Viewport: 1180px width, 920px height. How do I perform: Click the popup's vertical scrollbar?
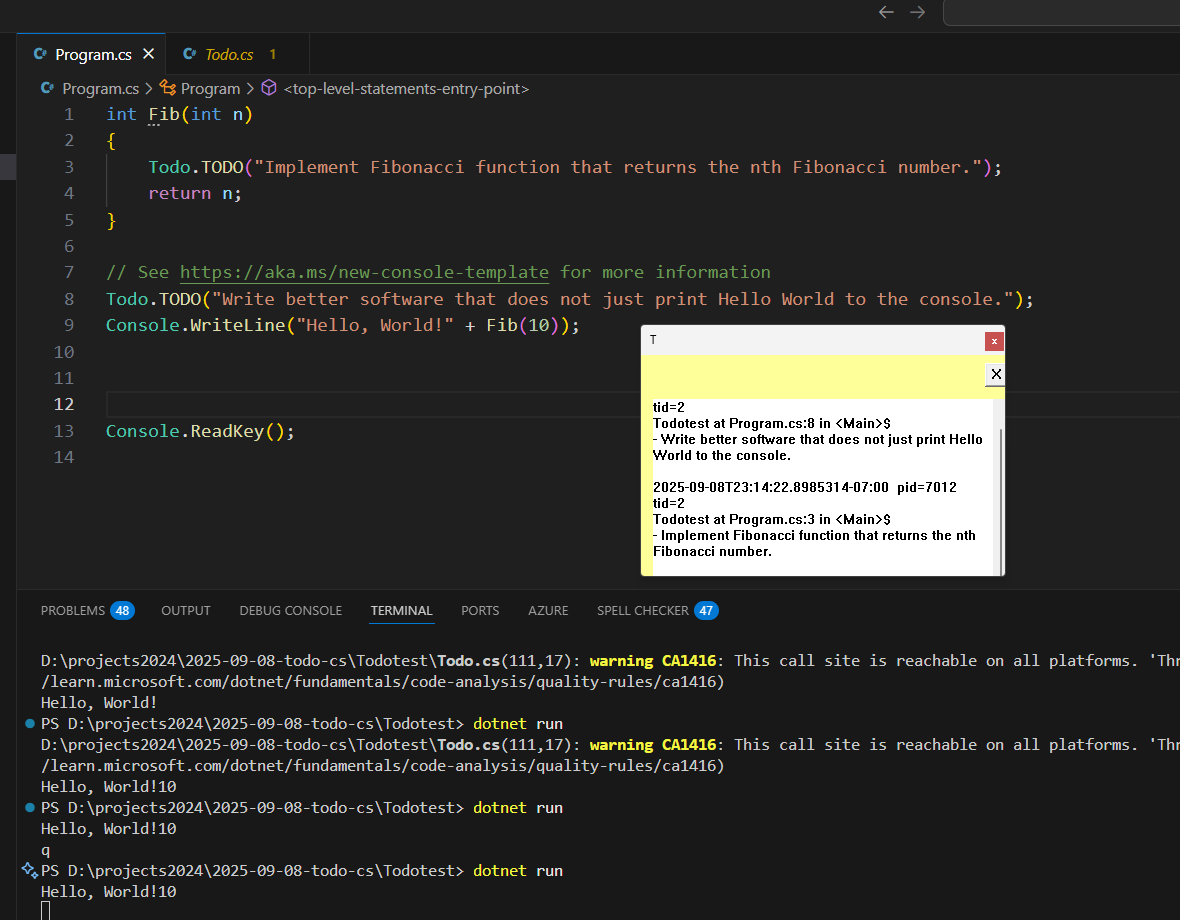(998, 485)
